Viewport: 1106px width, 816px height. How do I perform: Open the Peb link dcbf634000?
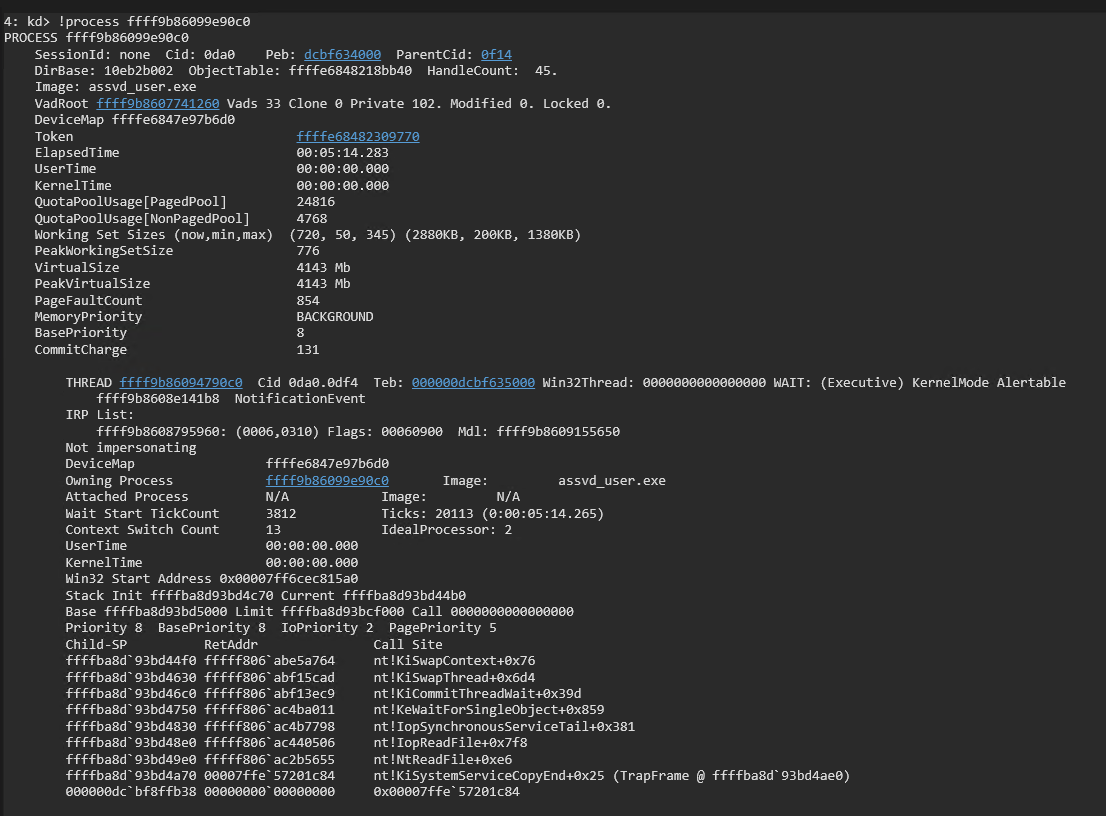coord(342,54)
